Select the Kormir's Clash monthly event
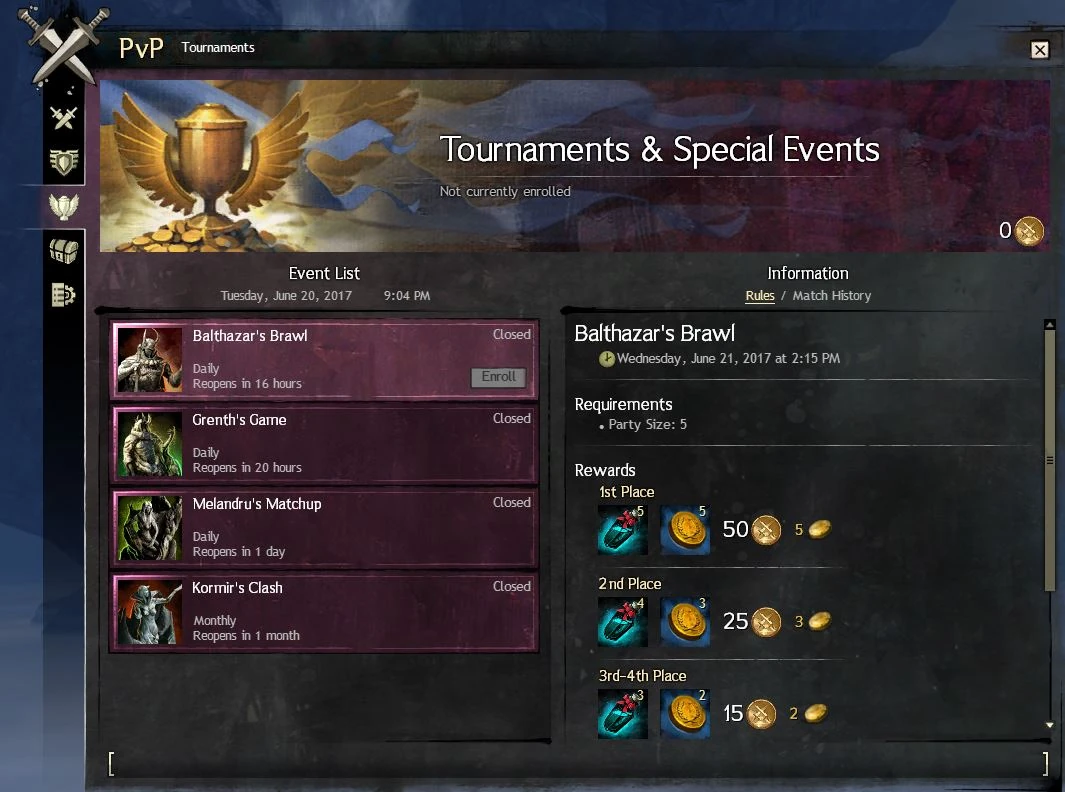 click(325, 611)
